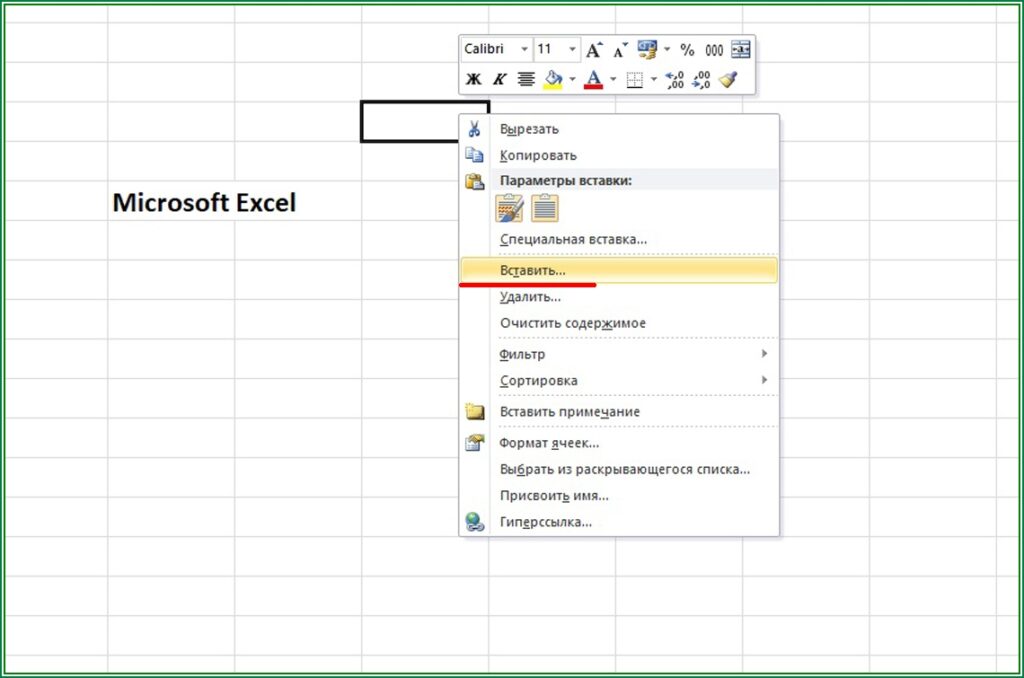Screen dimensions: 1024x678
Task: Open the font size 11 dropdown
Action: (572, 50)
